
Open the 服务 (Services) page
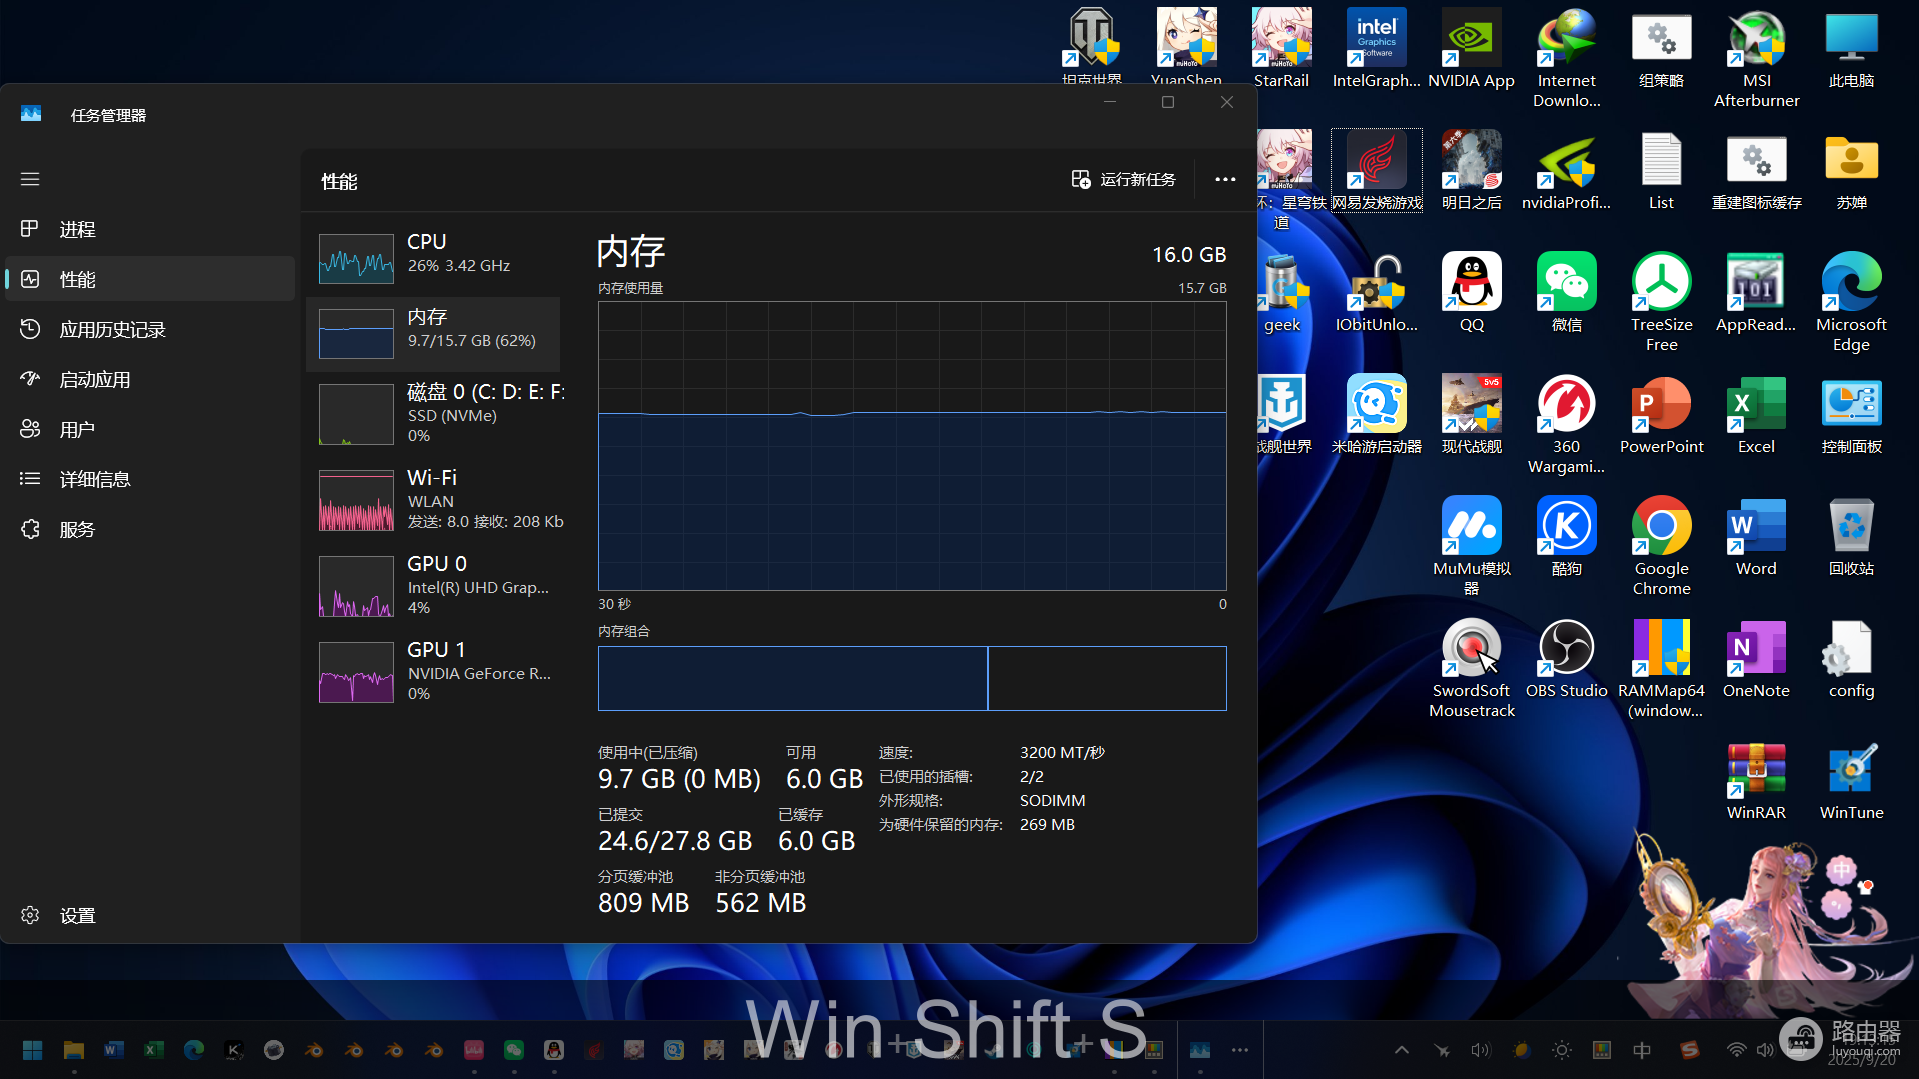pyautogui.click(x=150, y=529)
